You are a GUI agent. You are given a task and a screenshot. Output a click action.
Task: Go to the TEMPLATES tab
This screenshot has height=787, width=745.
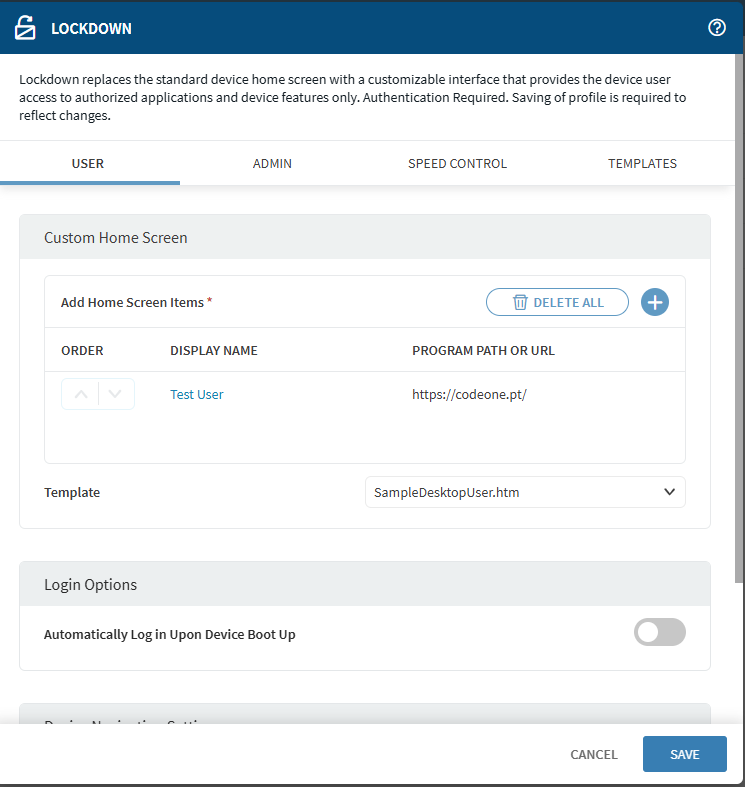[x=642, y=164]
